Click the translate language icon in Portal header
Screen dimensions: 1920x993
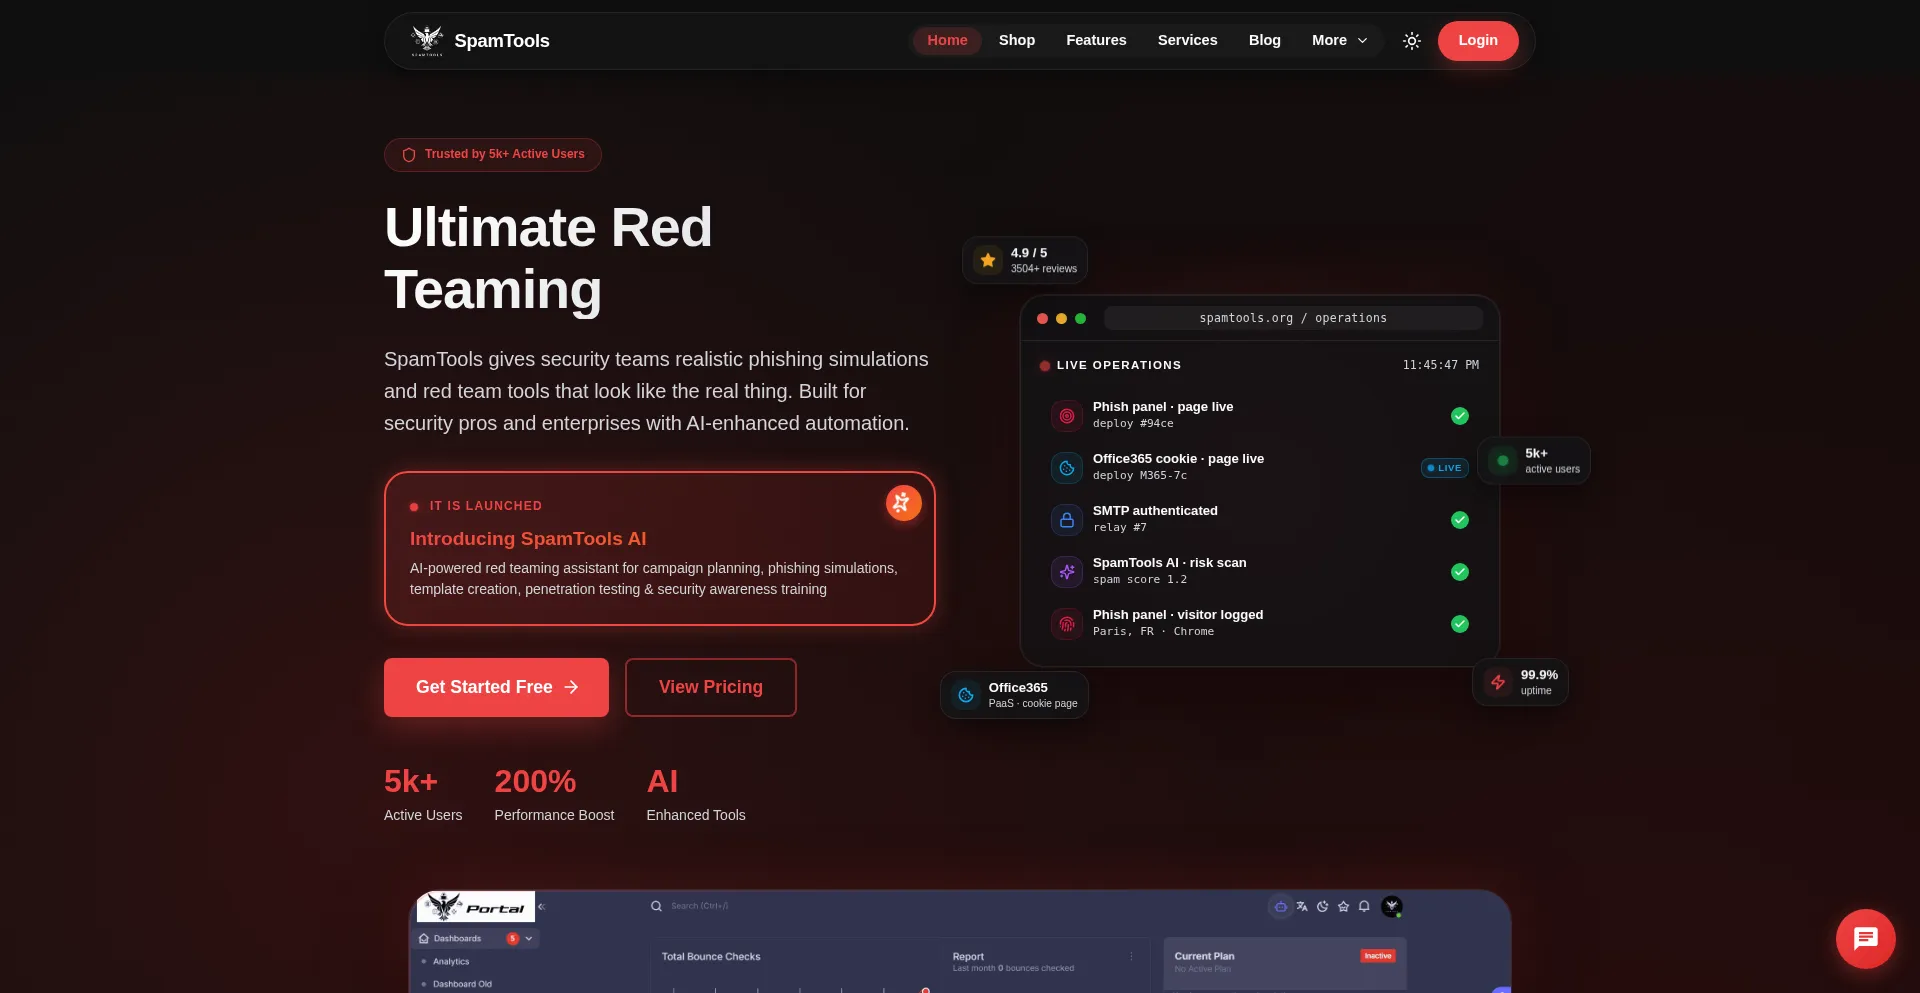tap(1302, 906)
